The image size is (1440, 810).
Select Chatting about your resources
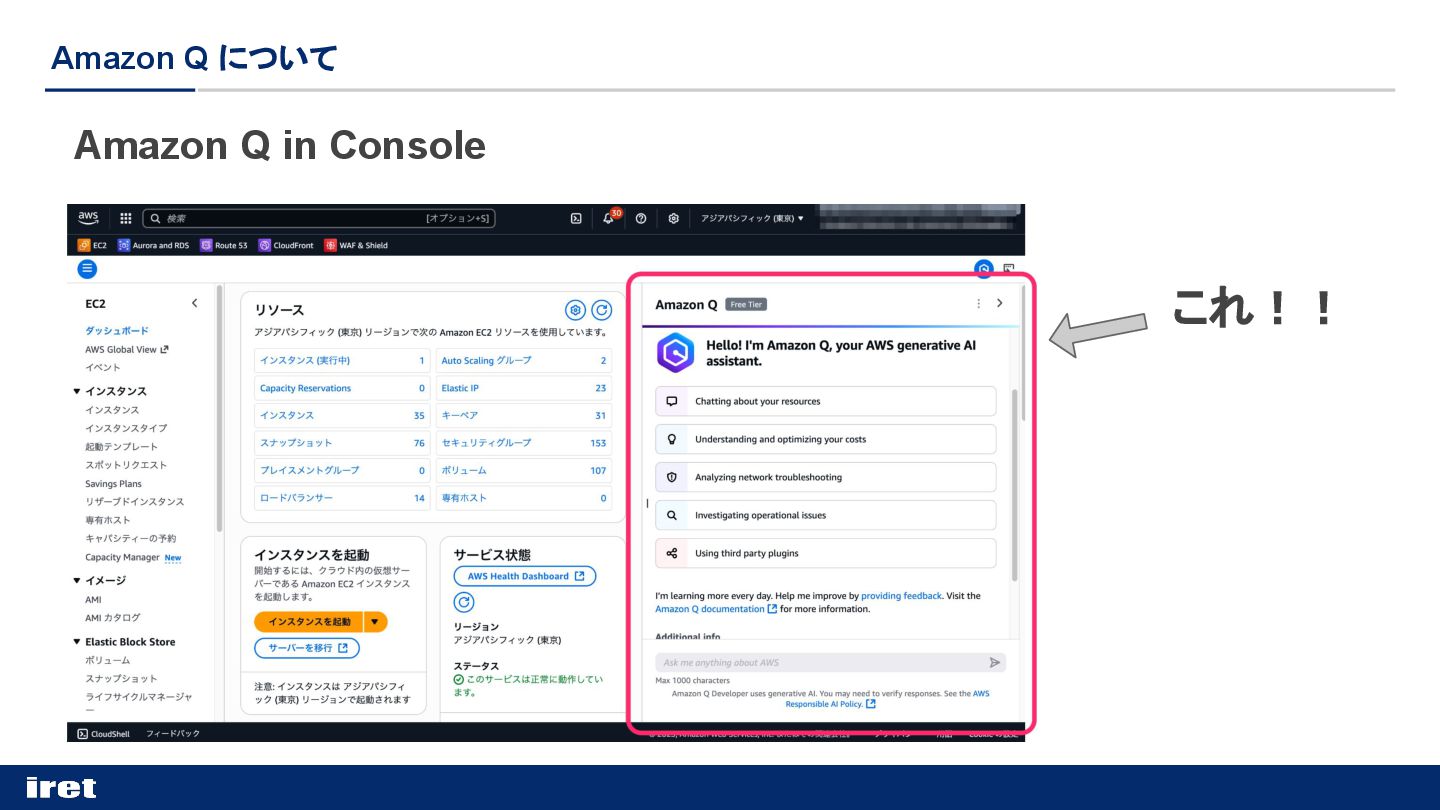[826, 401]
